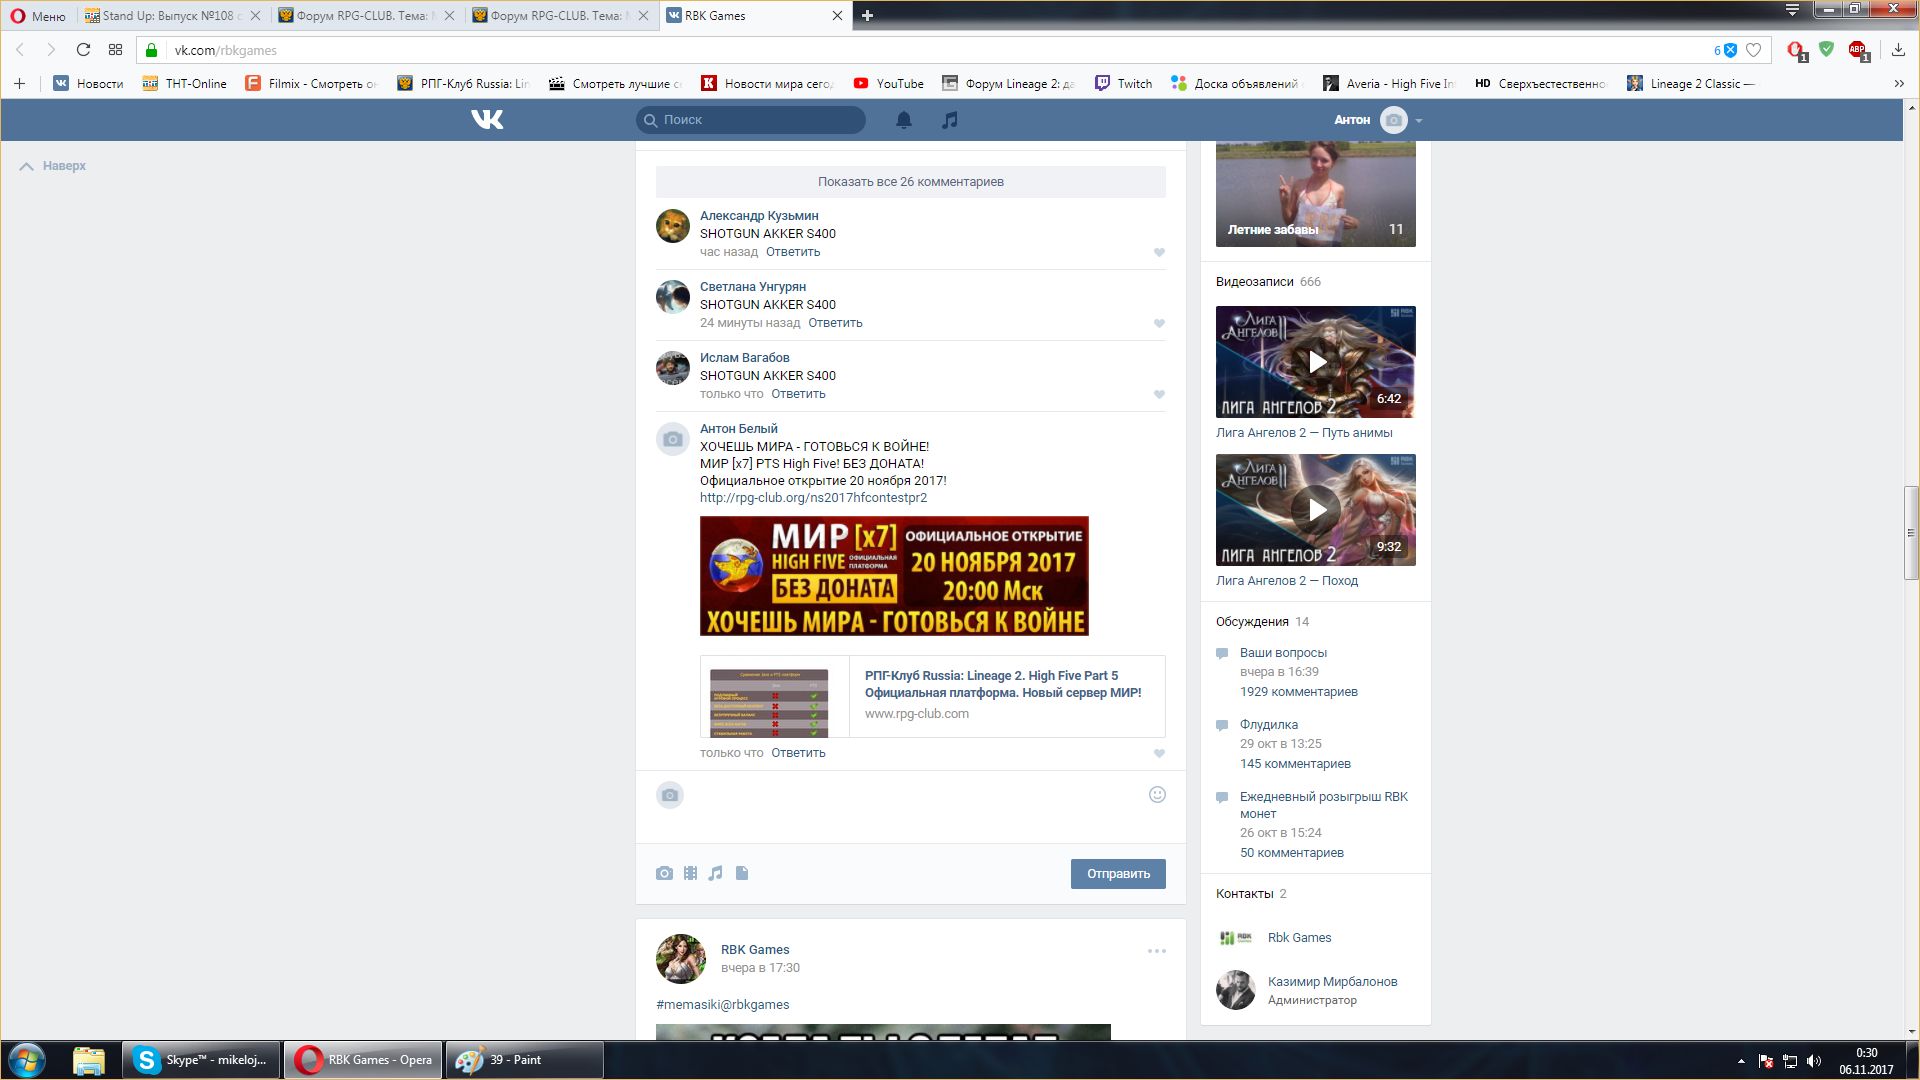
Task: Open Rbk Games contact
Action: tap(1299, 938)
